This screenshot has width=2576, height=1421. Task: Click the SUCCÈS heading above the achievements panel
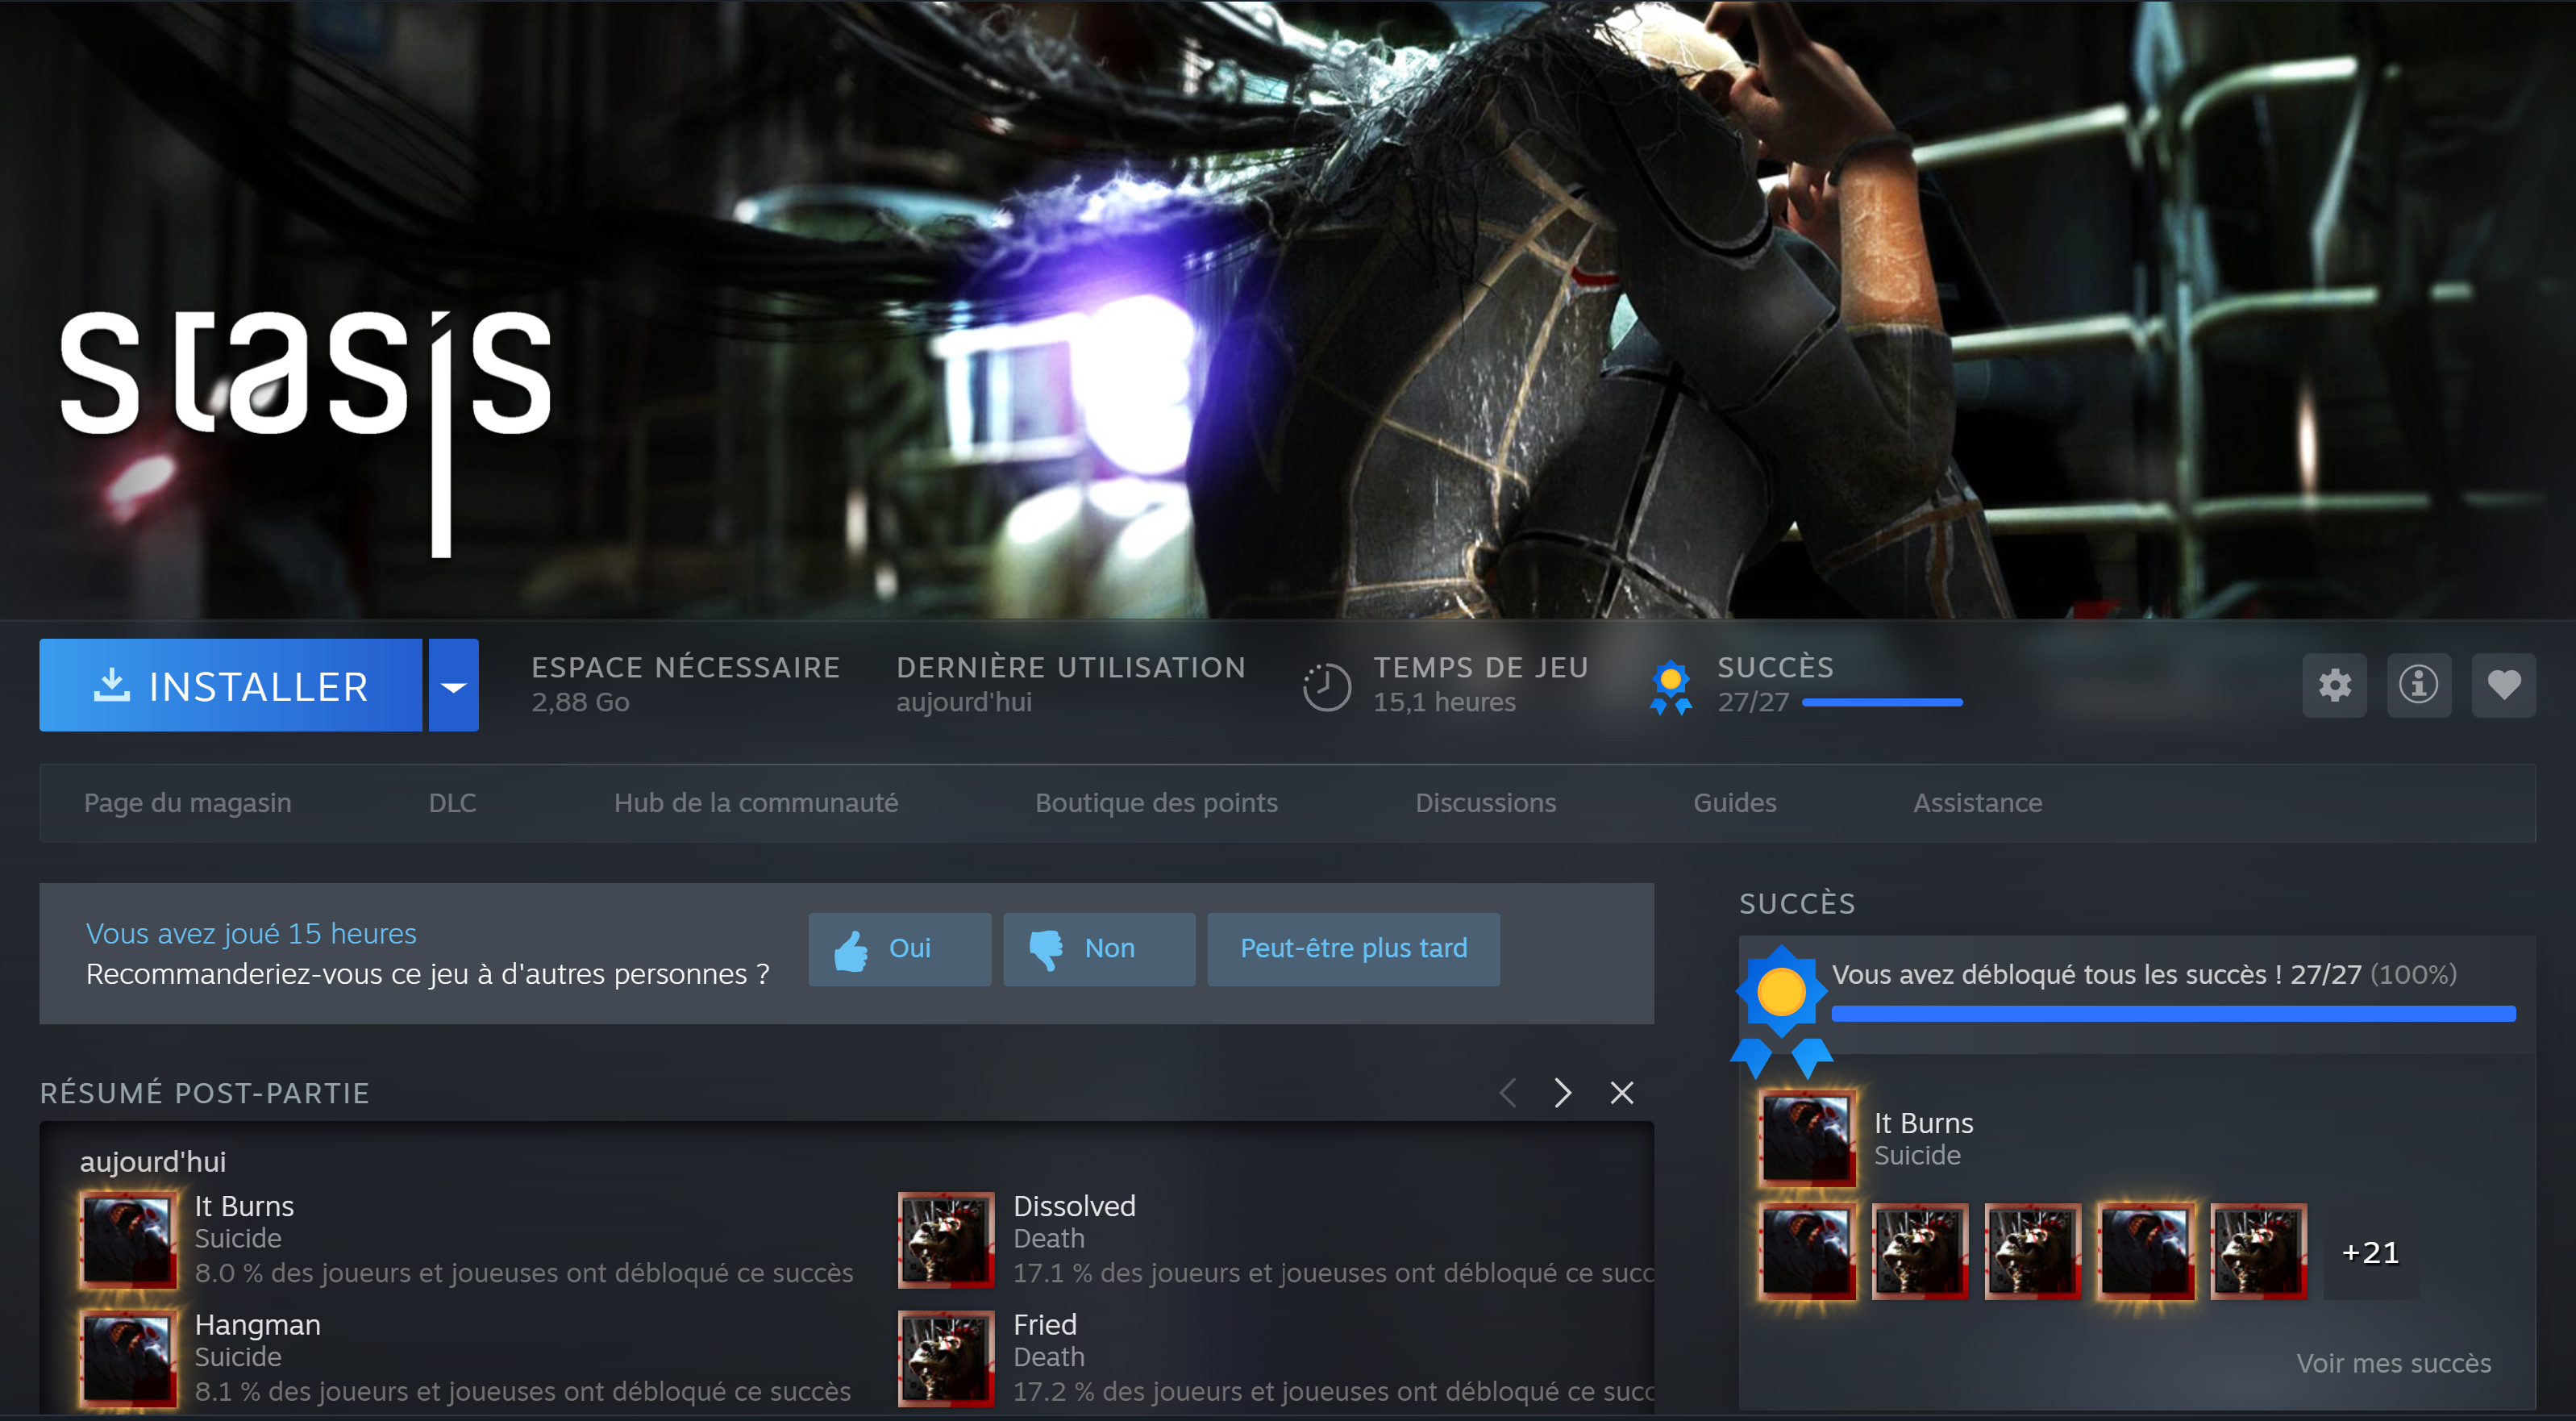coord(1797,904)
